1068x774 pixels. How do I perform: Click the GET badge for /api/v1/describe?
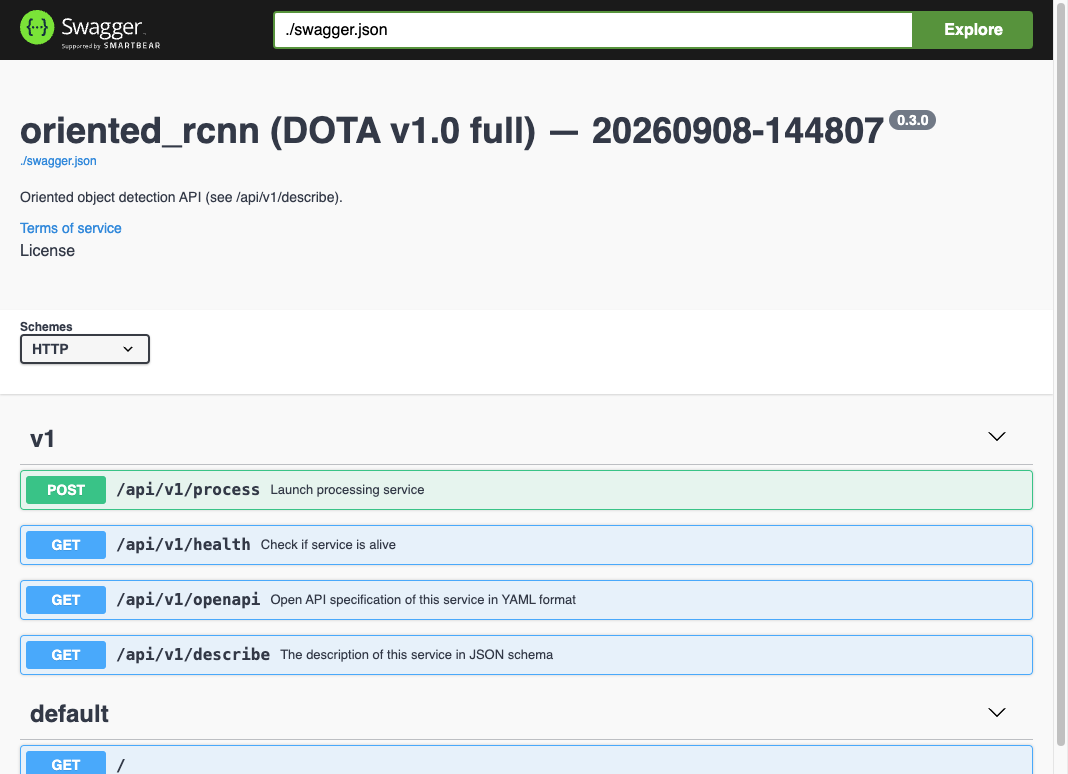[66, 655]
